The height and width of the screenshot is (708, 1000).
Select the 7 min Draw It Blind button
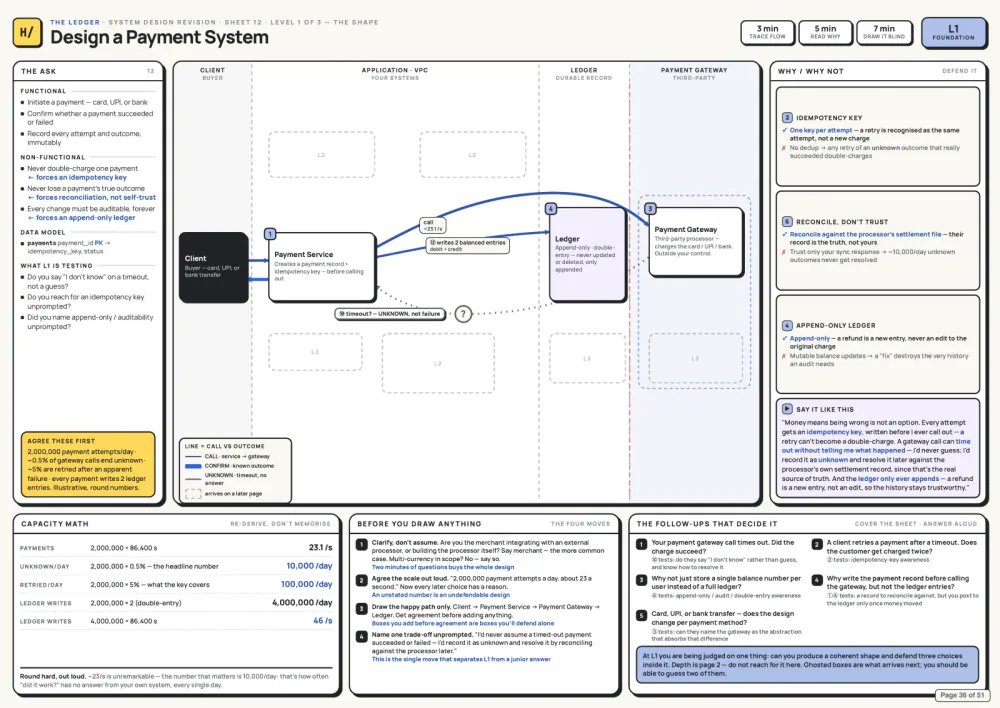pos(884,32)
